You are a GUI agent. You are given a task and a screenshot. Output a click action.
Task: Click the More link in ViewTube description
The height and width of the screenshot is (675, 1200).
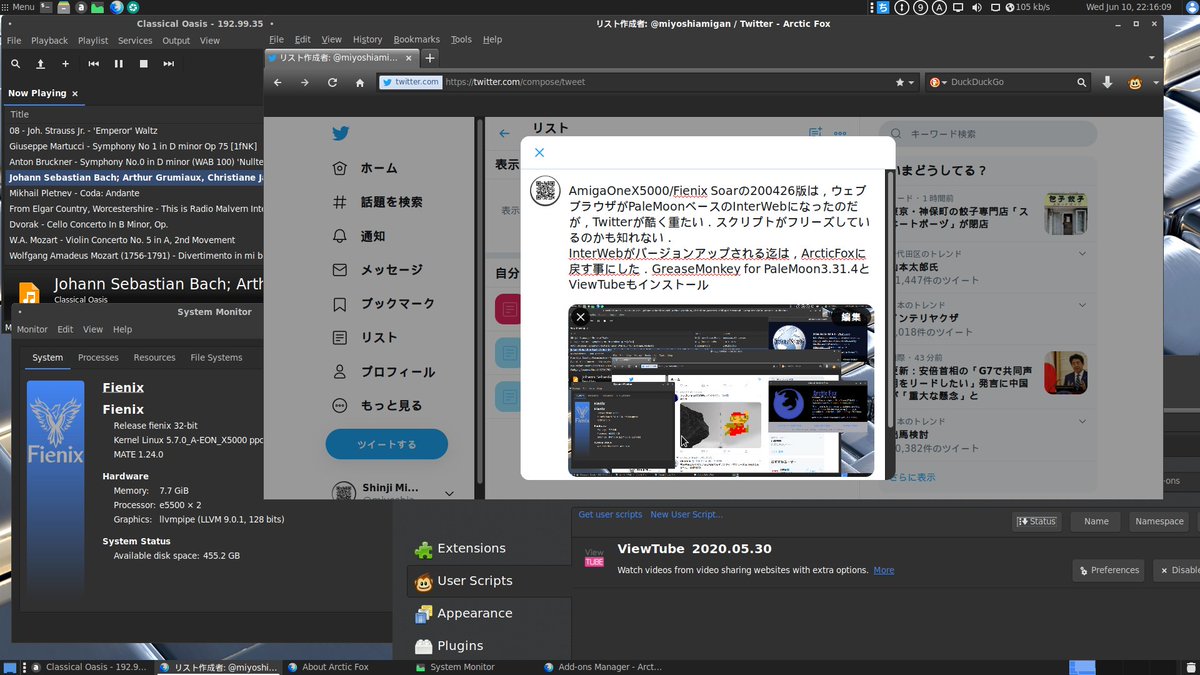coord(884,570)
